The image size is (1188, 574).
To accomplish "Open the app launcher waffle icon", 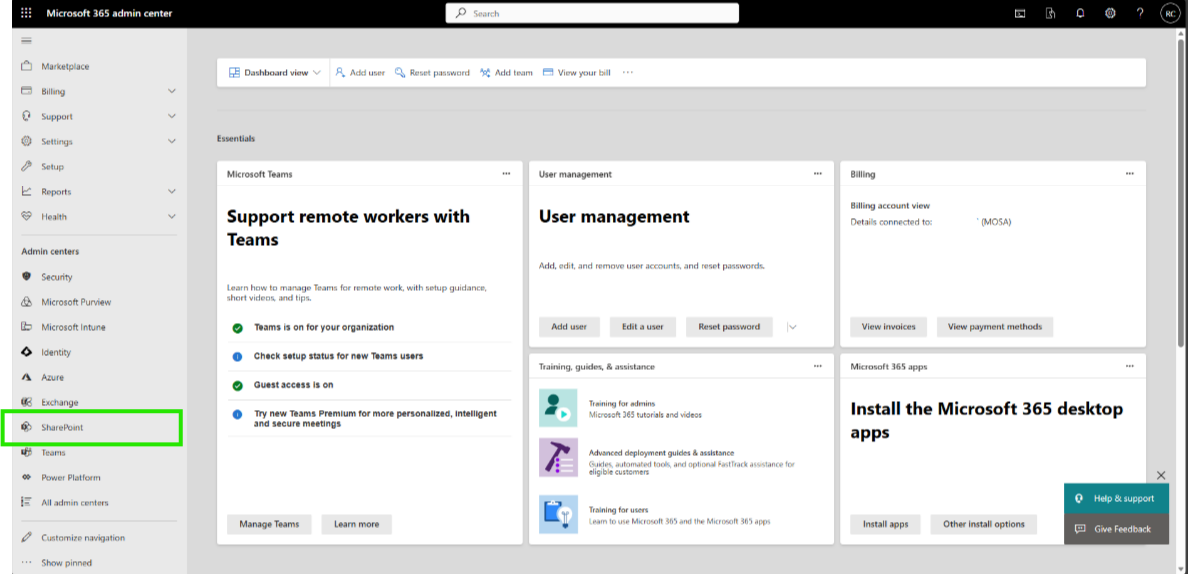I will (27, 13).
